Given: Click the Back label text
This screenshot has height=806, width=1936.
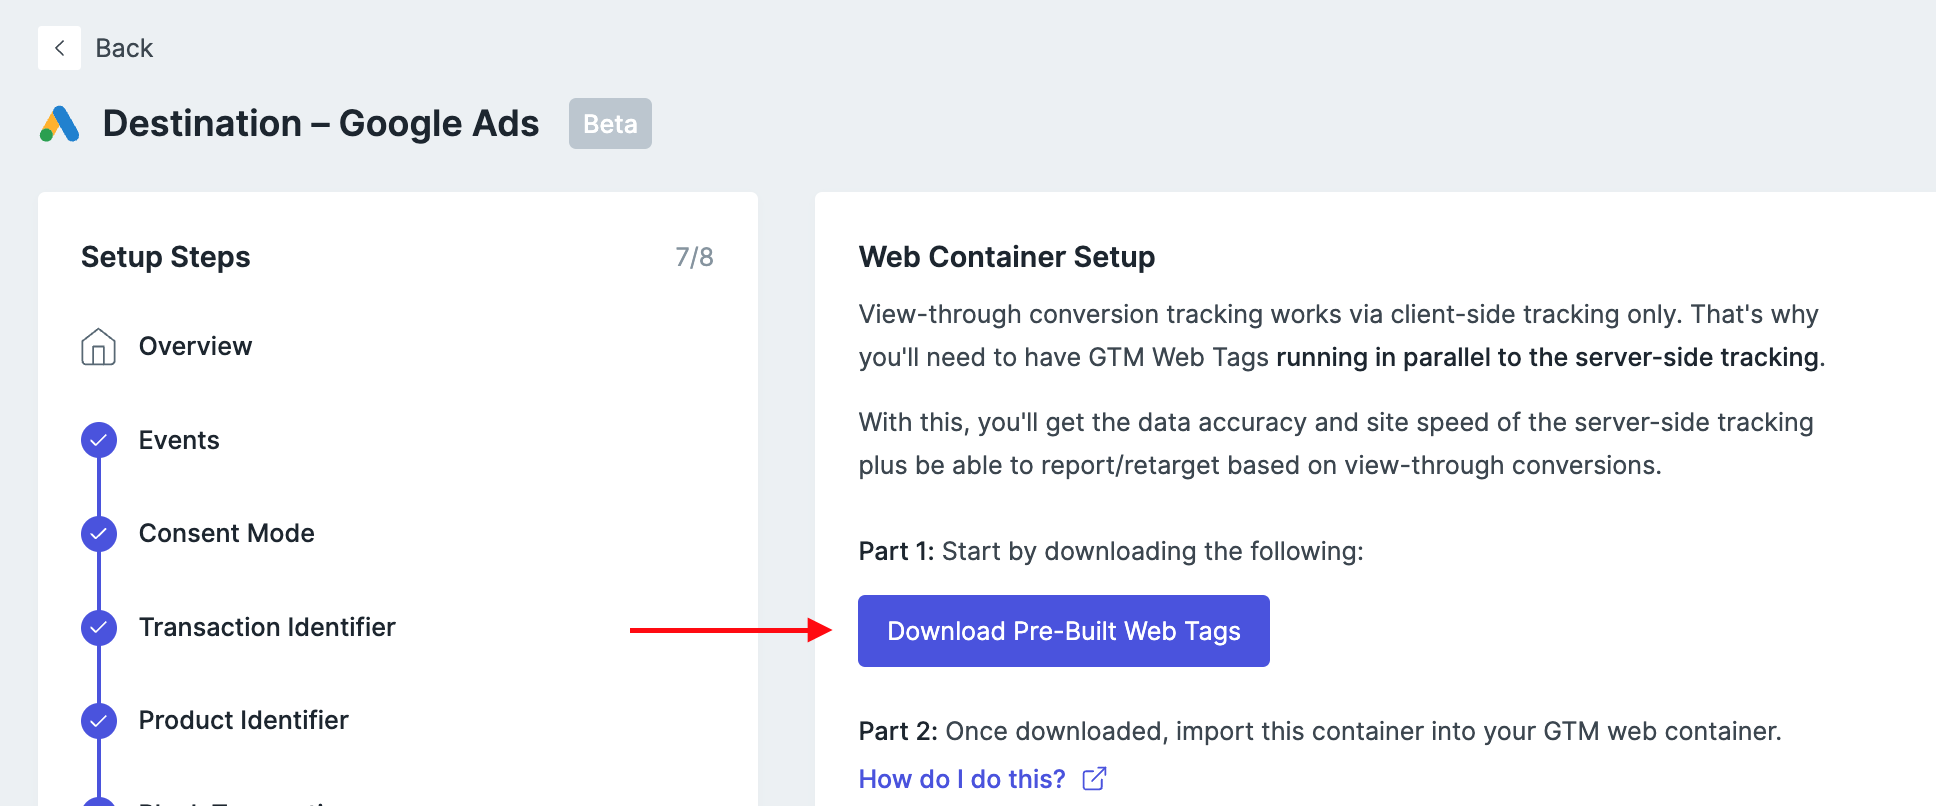Looking at the screenshot, I should 124,48.
